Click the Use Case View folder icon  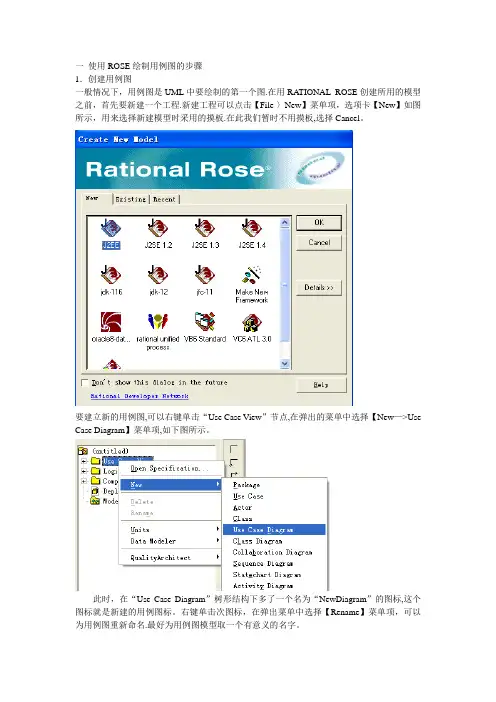click(x=95, y=461)
